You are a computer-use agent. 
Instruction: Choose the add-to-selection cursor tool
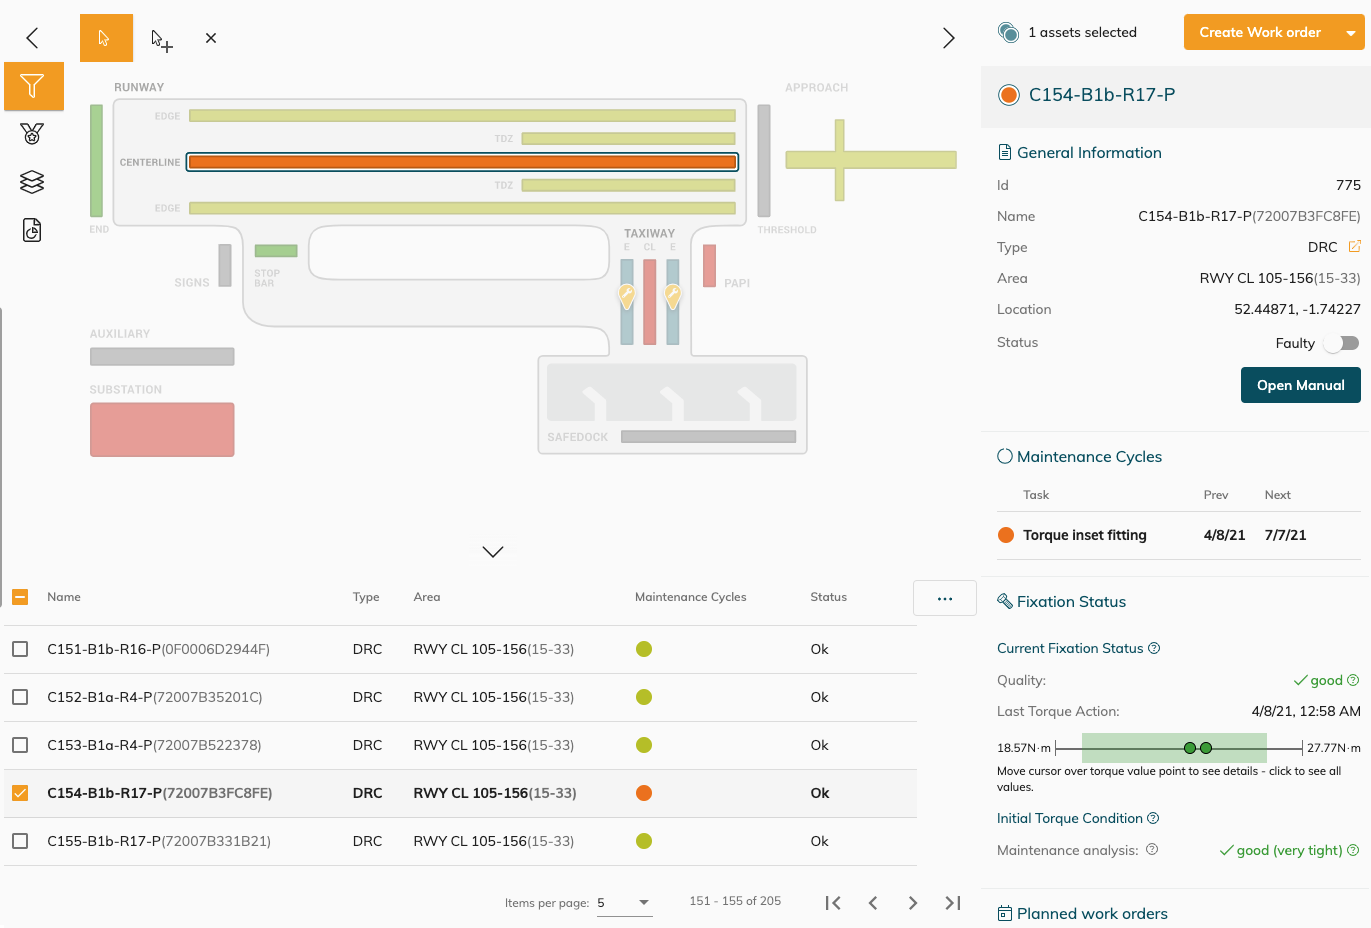coord(161,40)
